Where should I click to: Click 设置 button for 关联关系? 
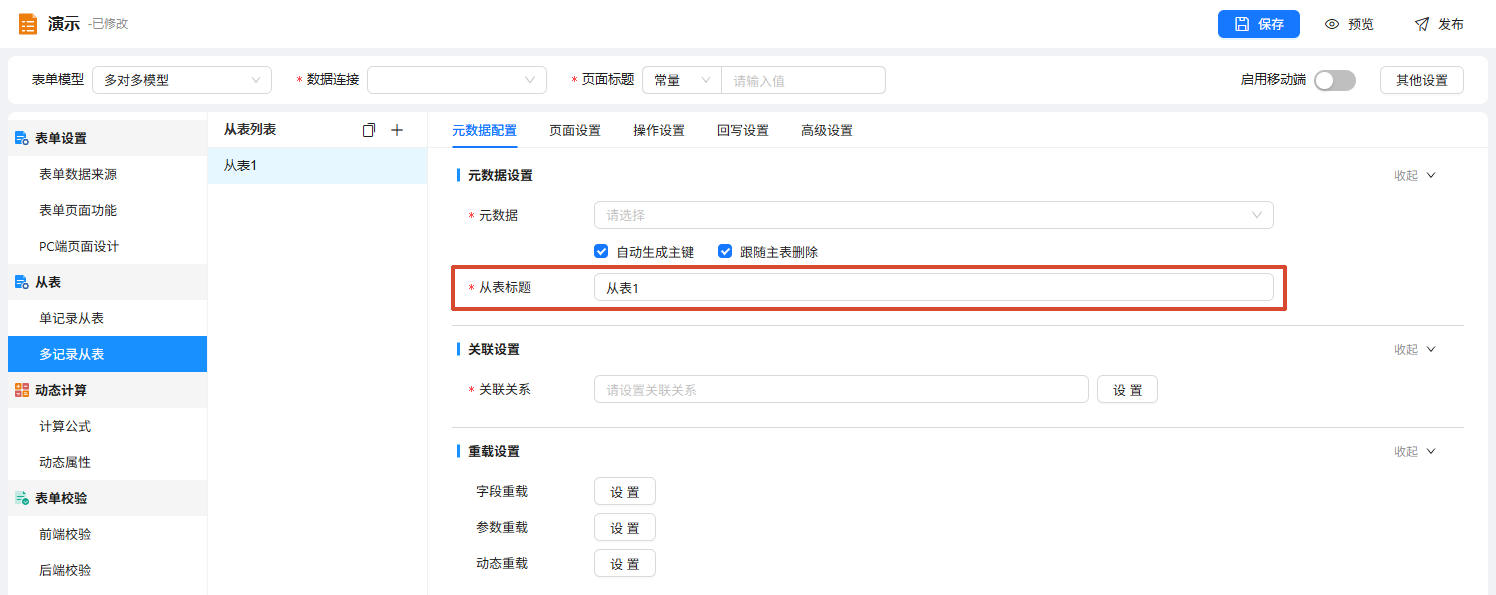(x=1128, y=389)
